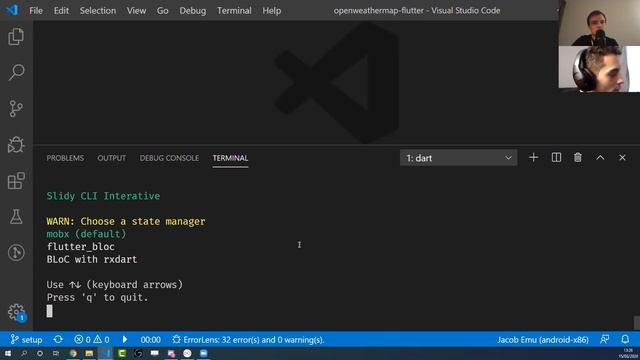Viewport: 640px width, 360px height.
Task: Open the Help menu
Action: 271,11
